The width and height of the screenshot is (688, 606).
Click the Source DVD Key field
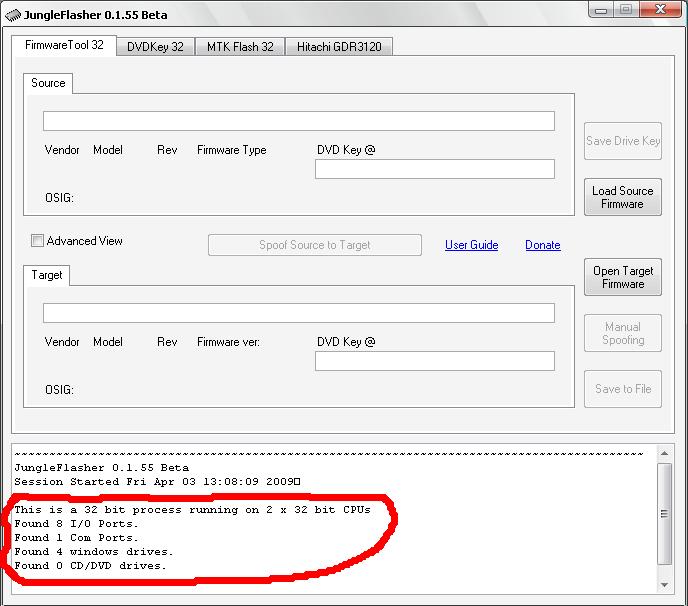coord(435,169)
